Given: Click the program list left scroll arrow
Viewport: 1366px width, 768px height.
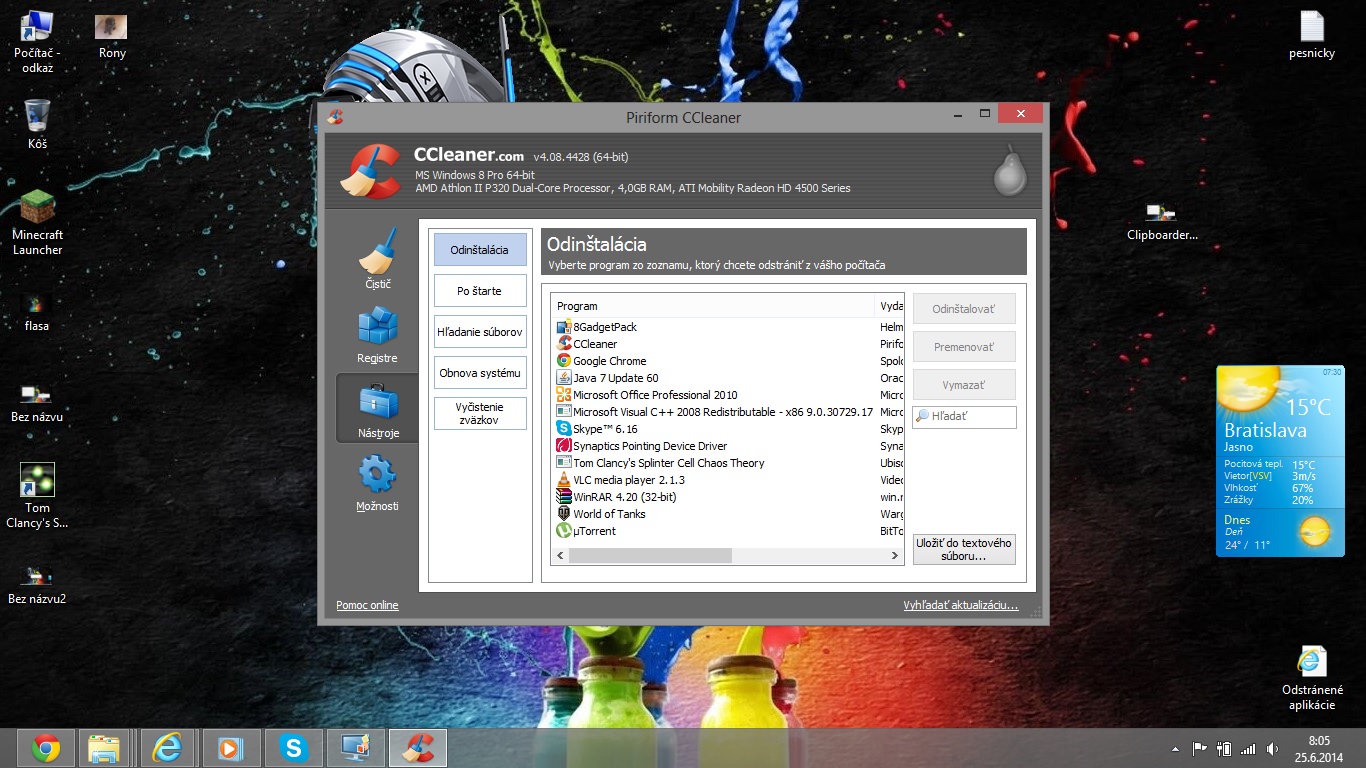Looking at the screenshot, I should coord(560,555).
